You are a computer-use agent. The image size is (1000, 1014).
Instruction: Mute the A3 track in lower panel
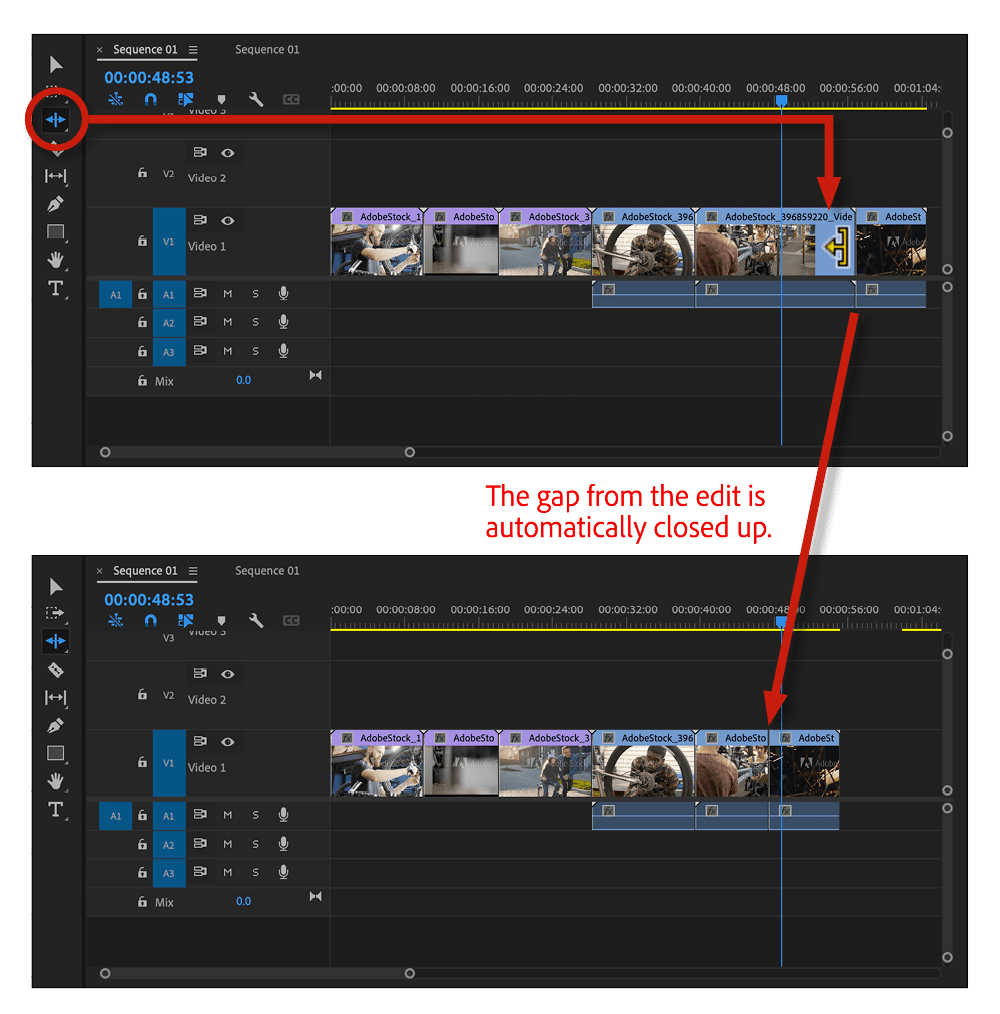coord(228,872)
